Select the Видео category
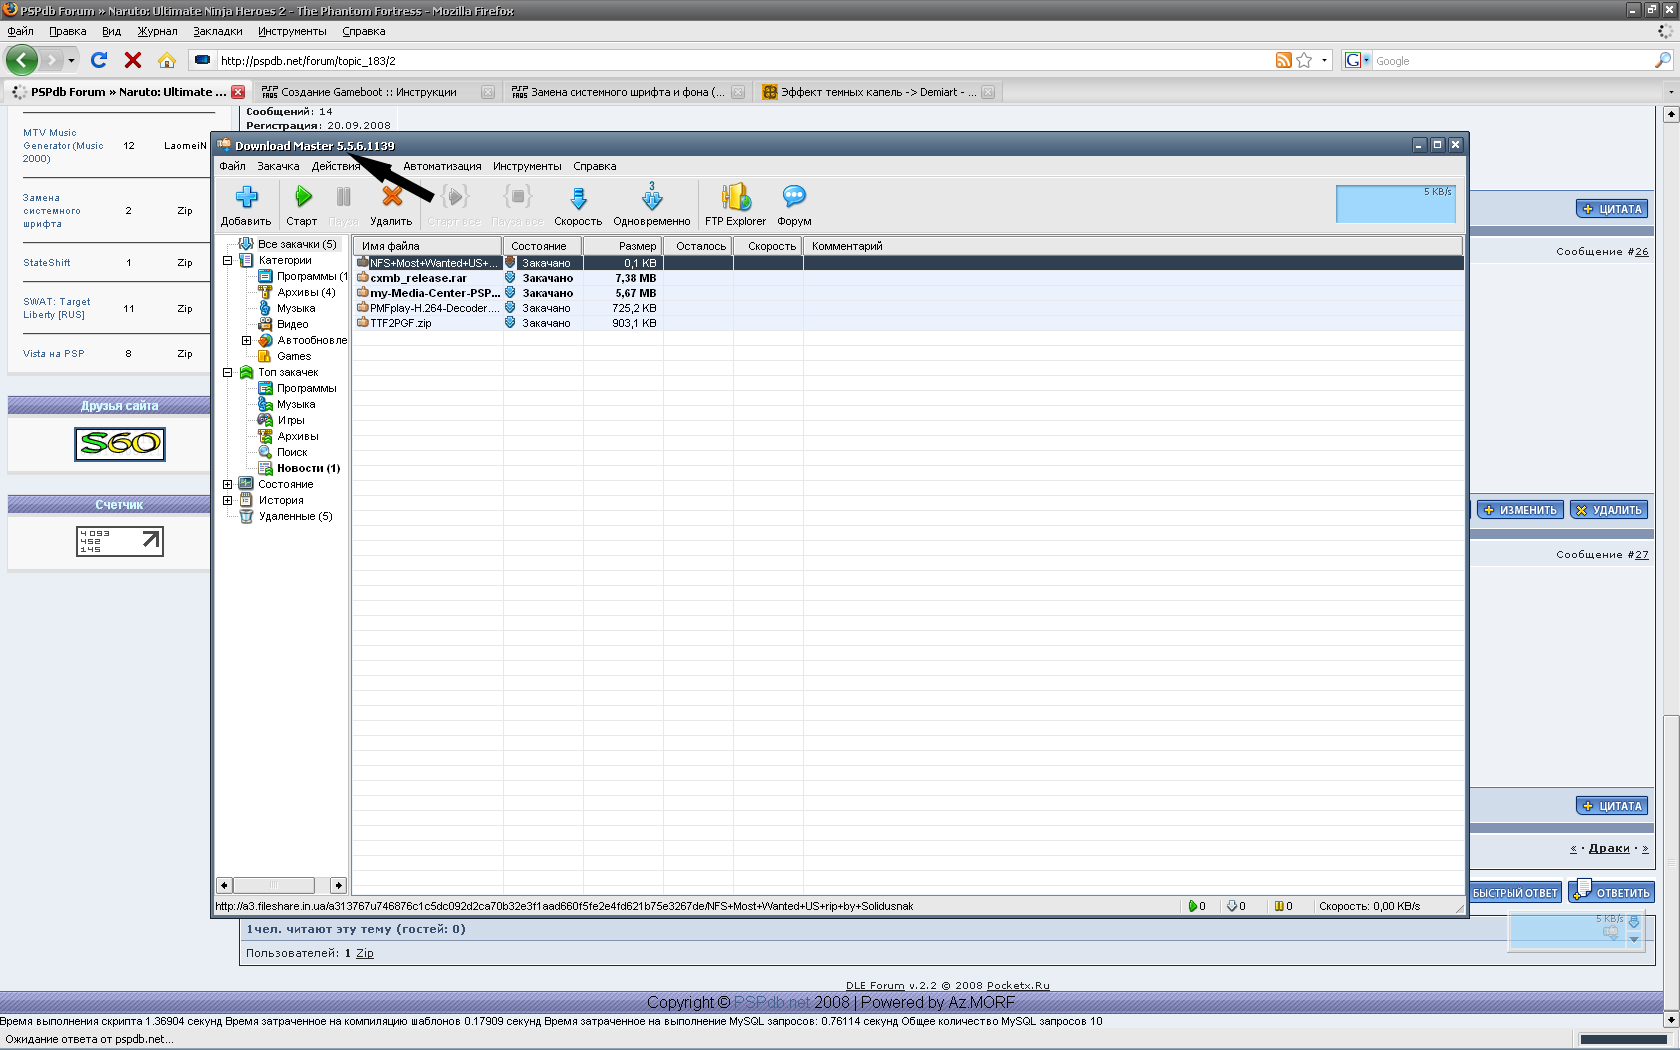This screenshot has height=1050, width=1680. 292,324
